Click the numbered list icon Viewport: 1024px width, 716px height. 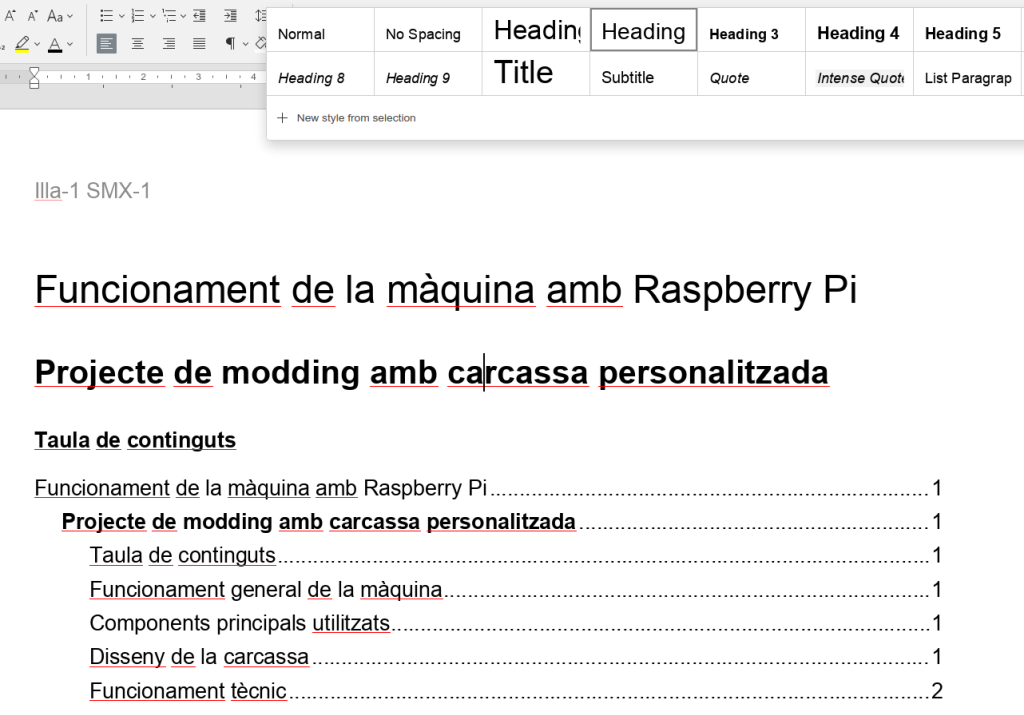(x=137, y=16)
